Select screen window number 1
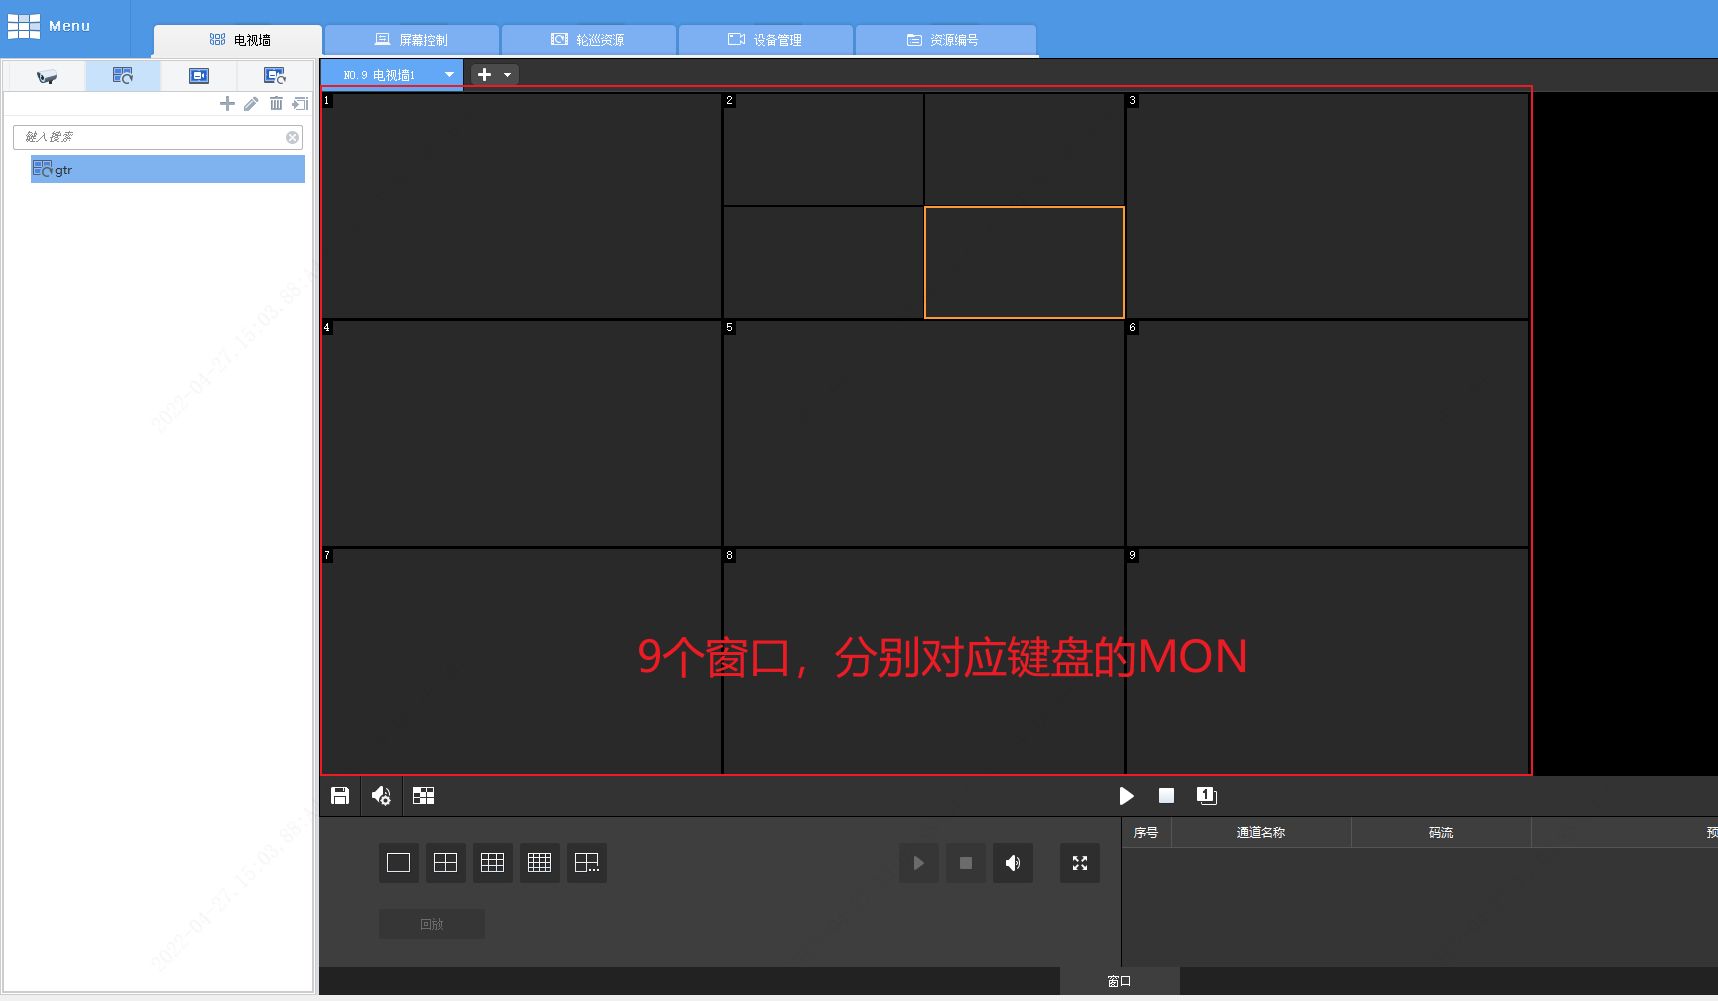The image size is (1718, 1001). (521, 206)
